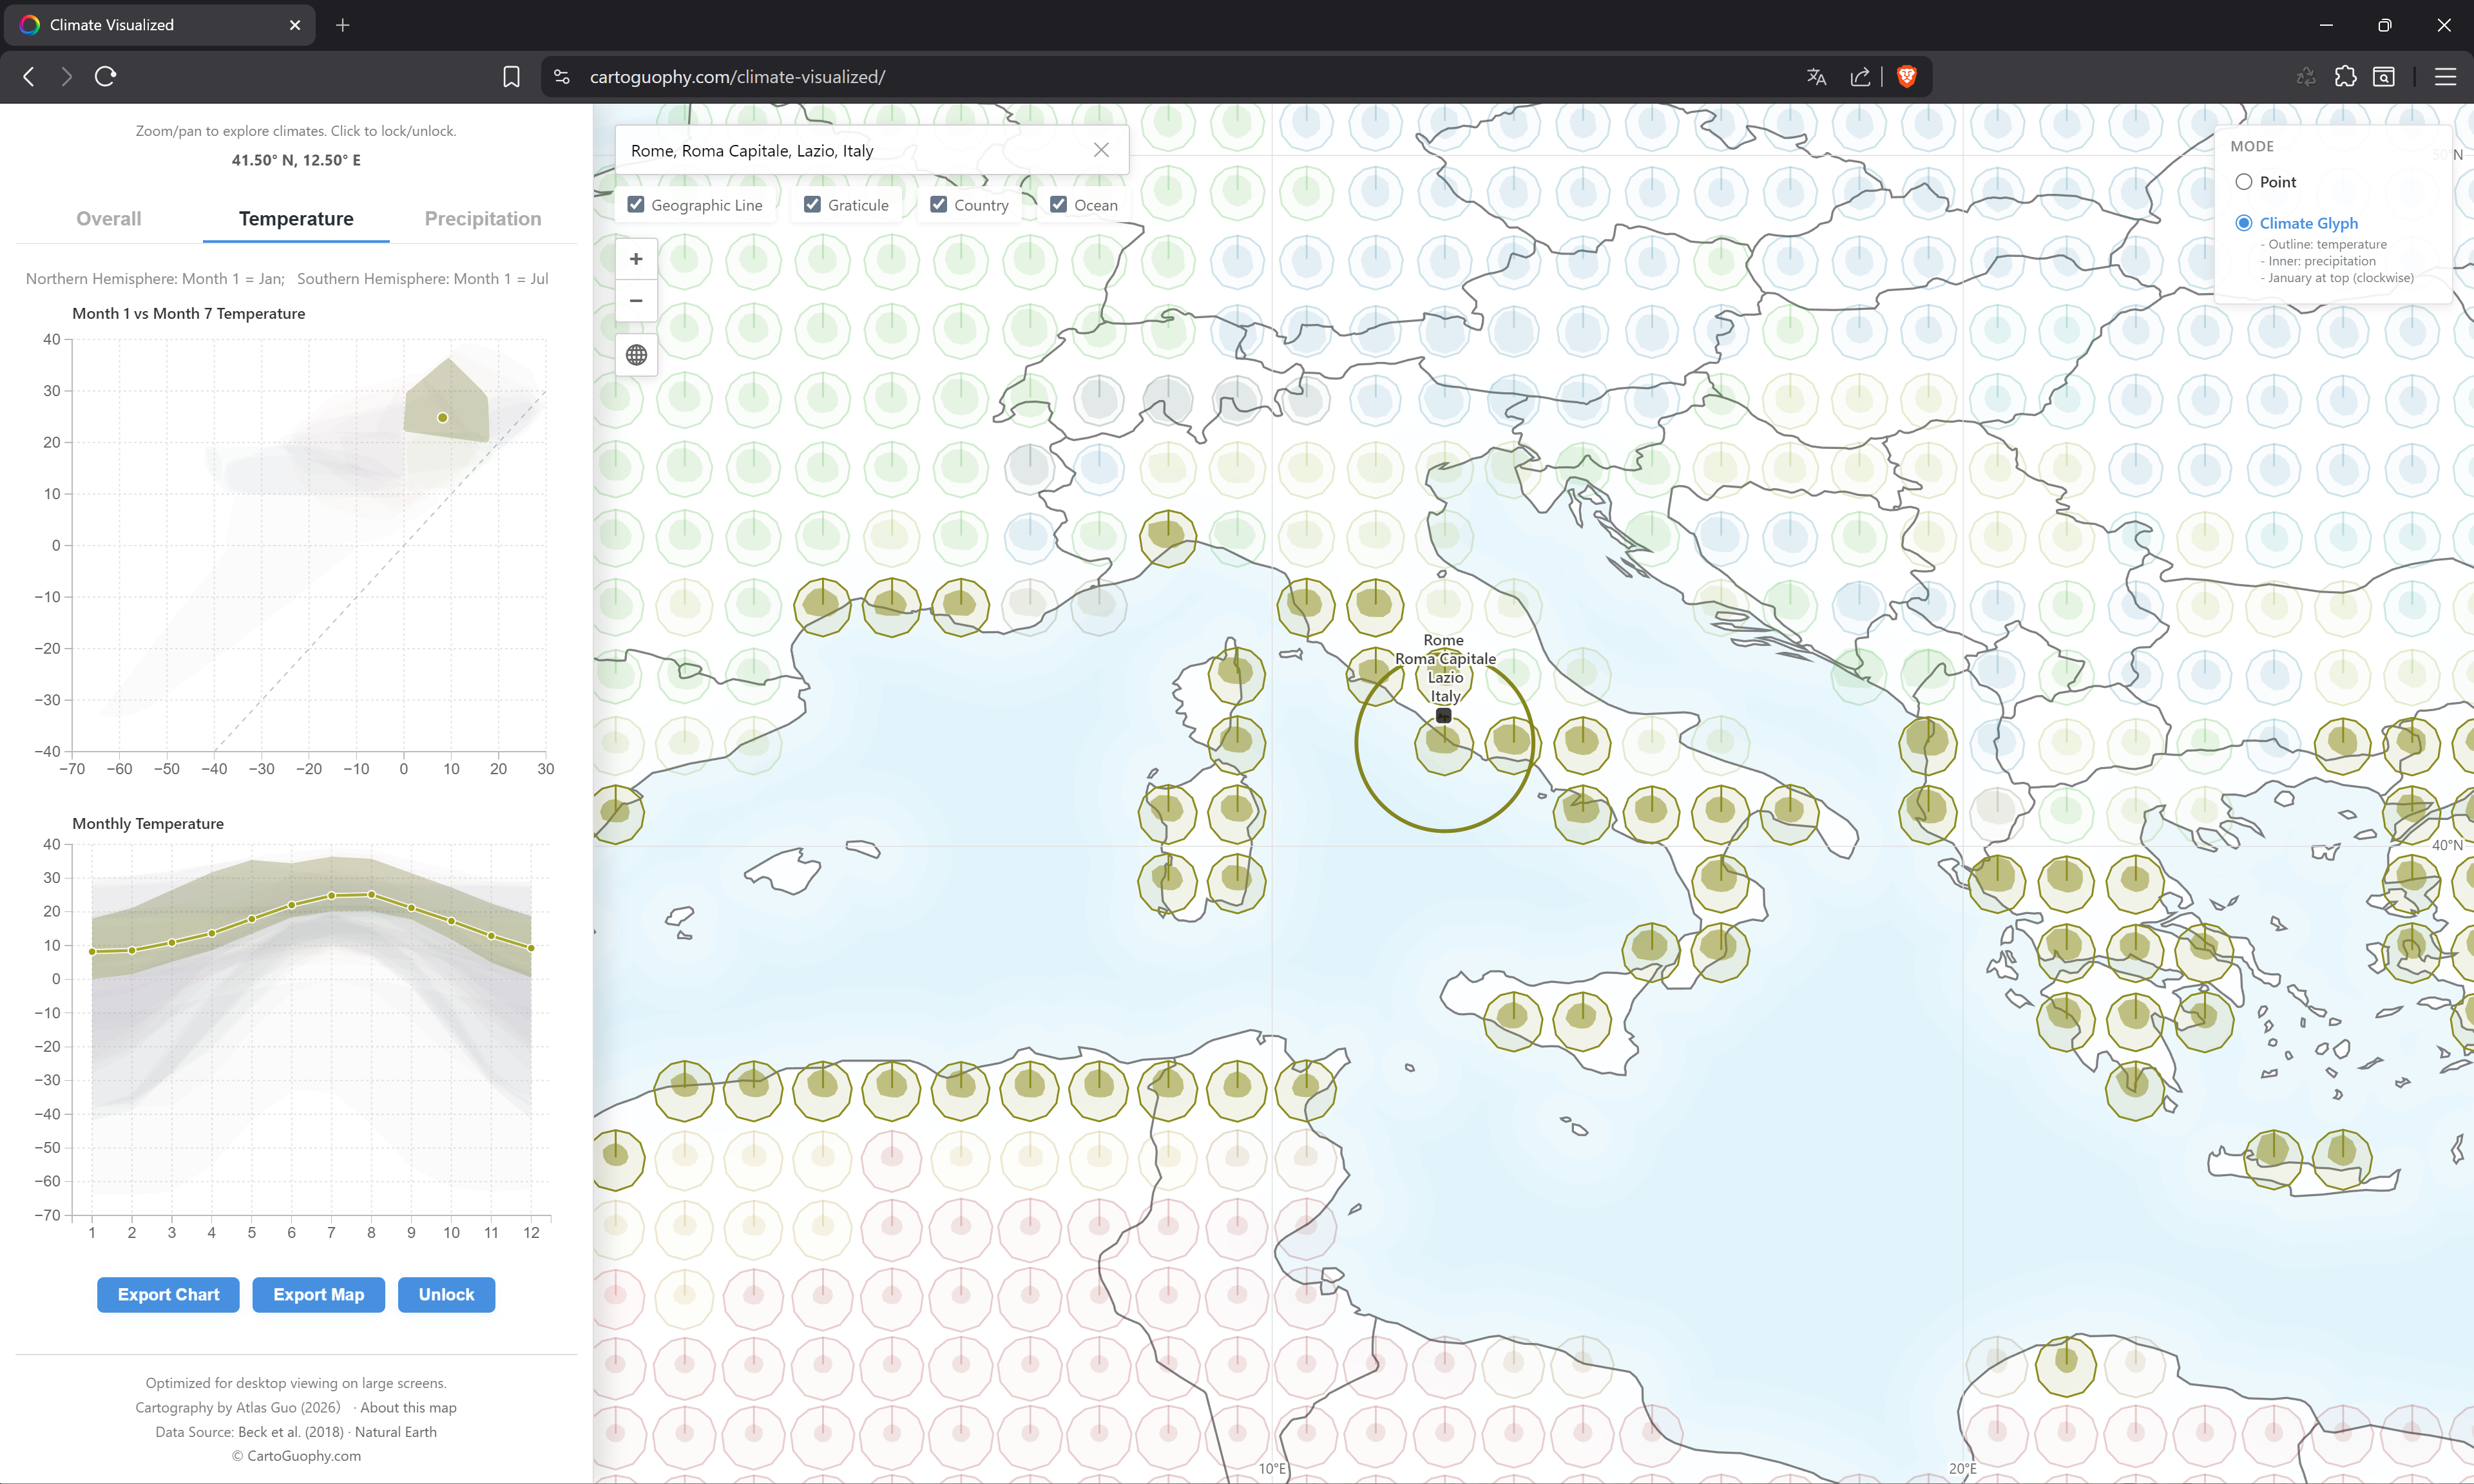
Task: Click the Export Map button
Action: point(318,1294)
